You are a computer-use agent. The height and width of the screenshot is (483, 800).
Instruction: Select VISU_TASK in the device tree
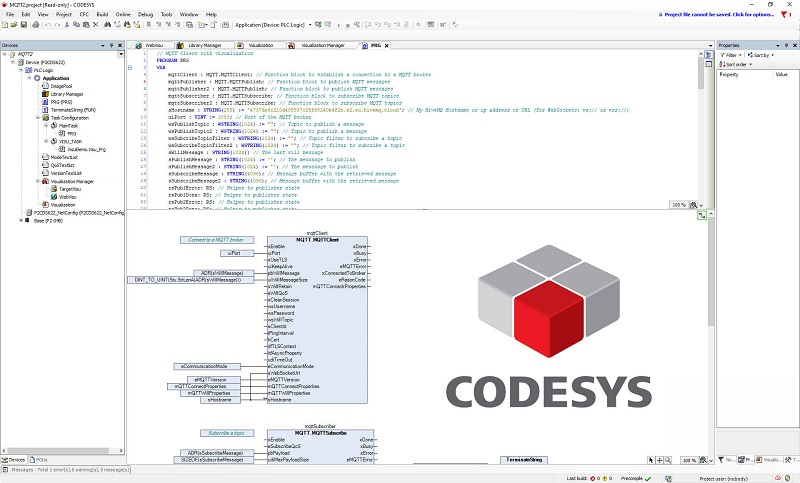[x=70, y=141]
